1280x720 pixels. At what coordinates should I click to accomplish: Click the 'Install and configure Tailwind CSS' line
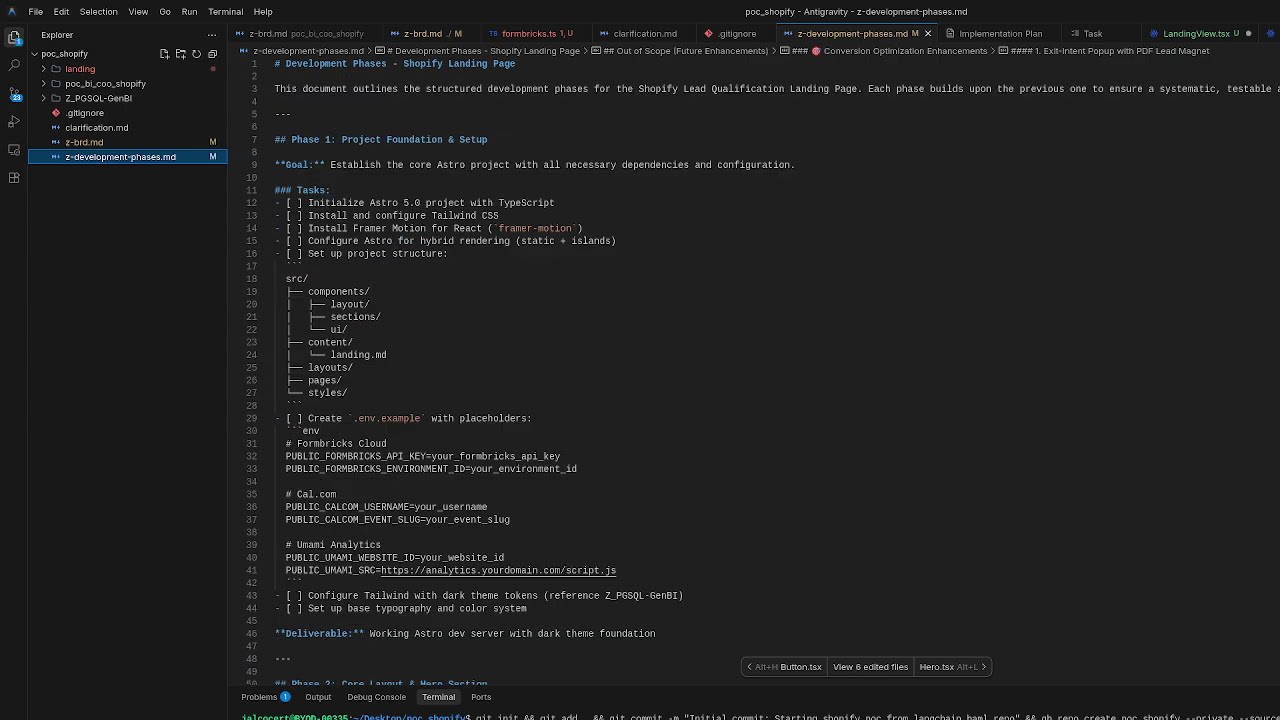(403, 216)
